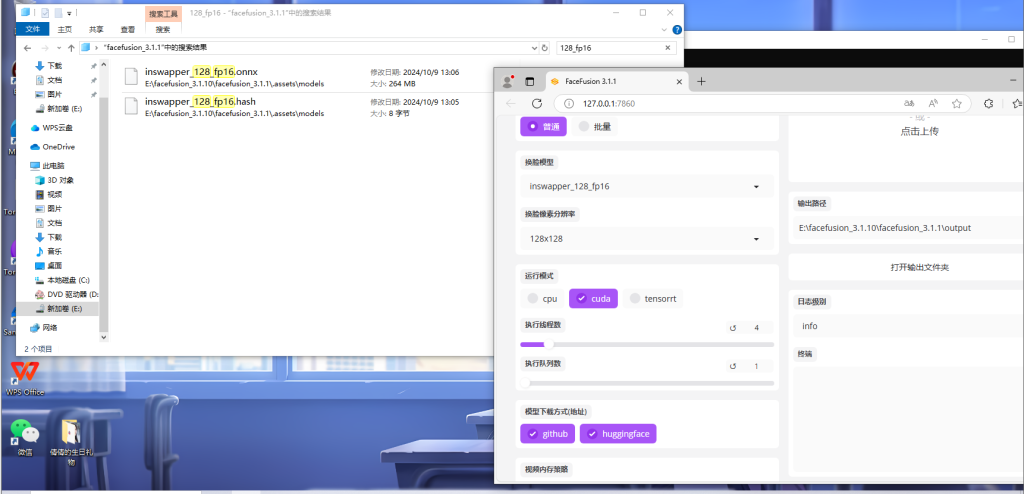The image size is (1024, 494).
Task: Open a new browser tab with the plus icon
Action: pos(701,81)
